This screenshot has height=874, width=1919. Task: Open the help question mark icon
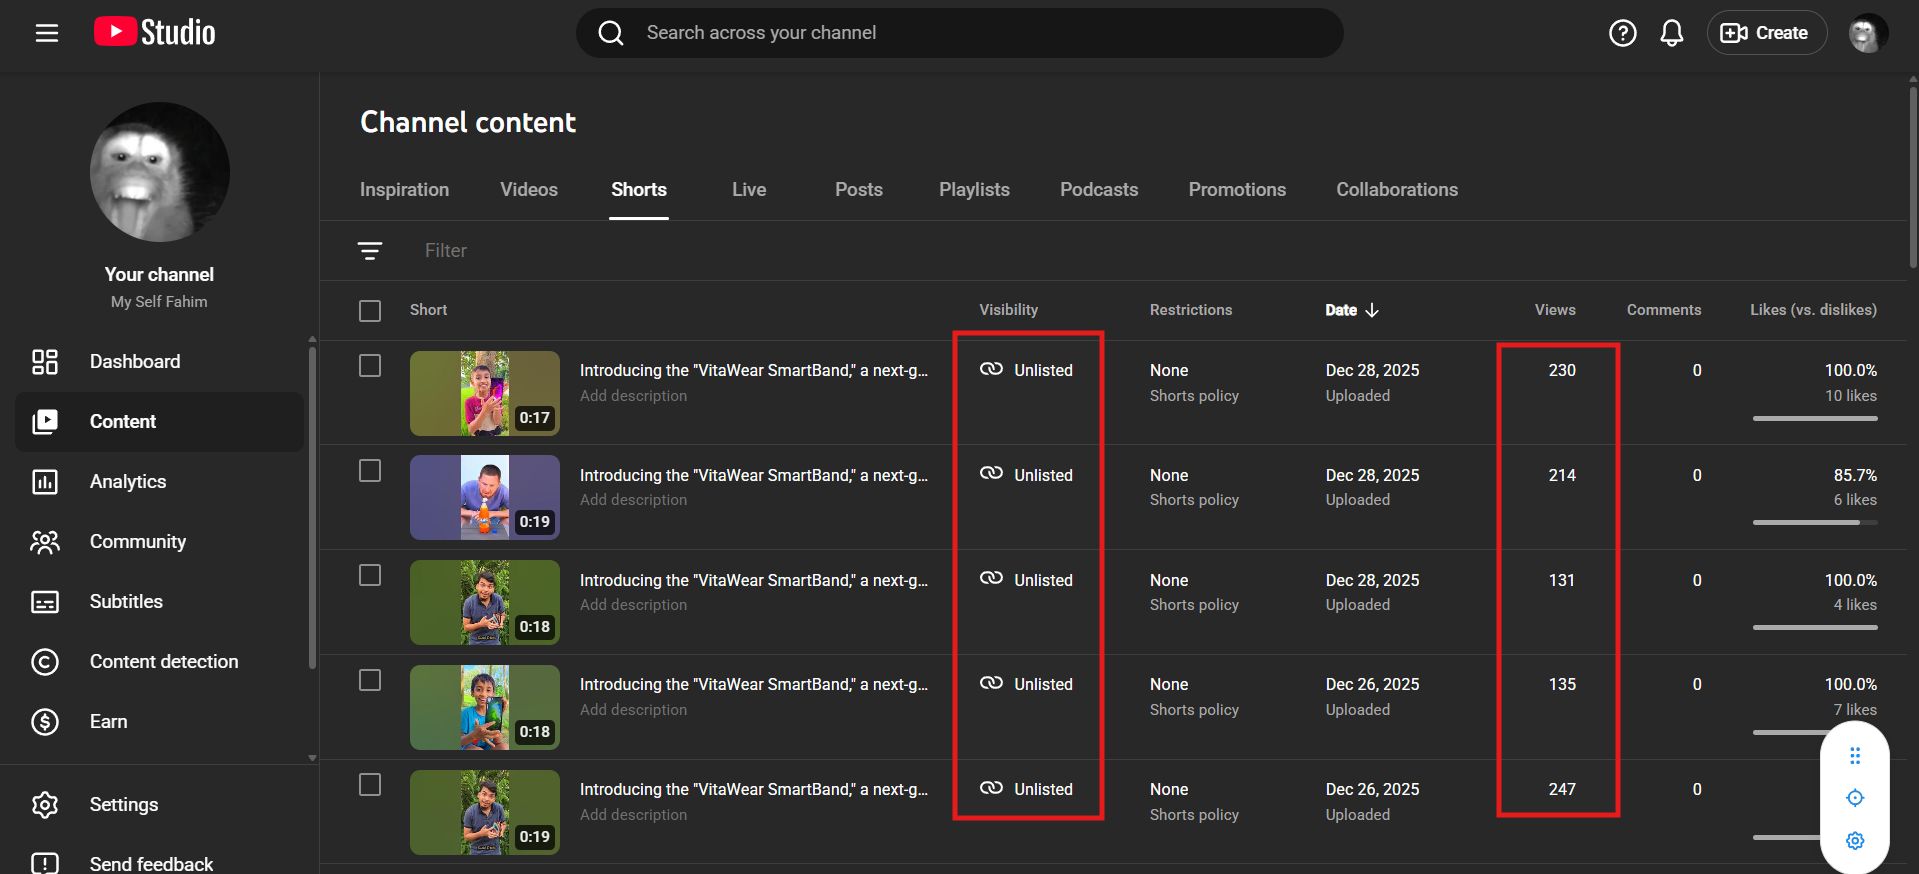pyautogui.click(x=1622, y=33)
